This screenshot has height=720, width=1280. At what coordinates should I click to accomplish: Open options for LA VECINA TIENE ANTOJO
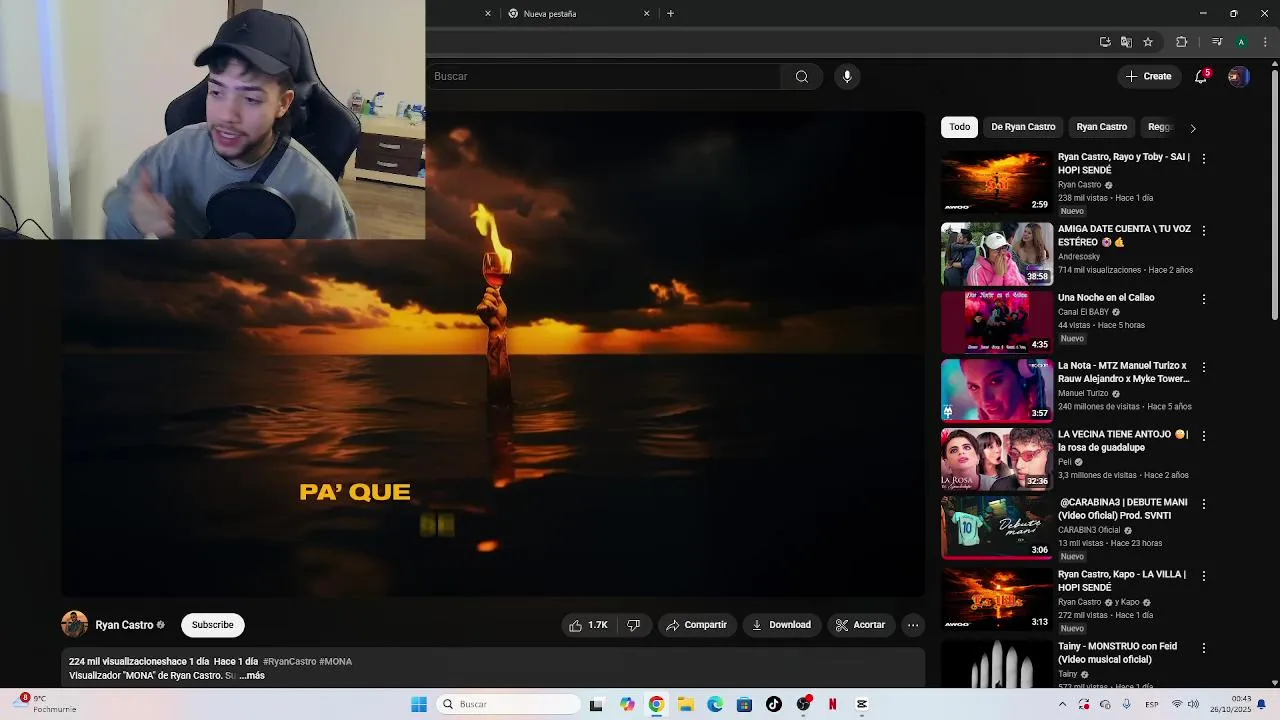point(1204,436)
